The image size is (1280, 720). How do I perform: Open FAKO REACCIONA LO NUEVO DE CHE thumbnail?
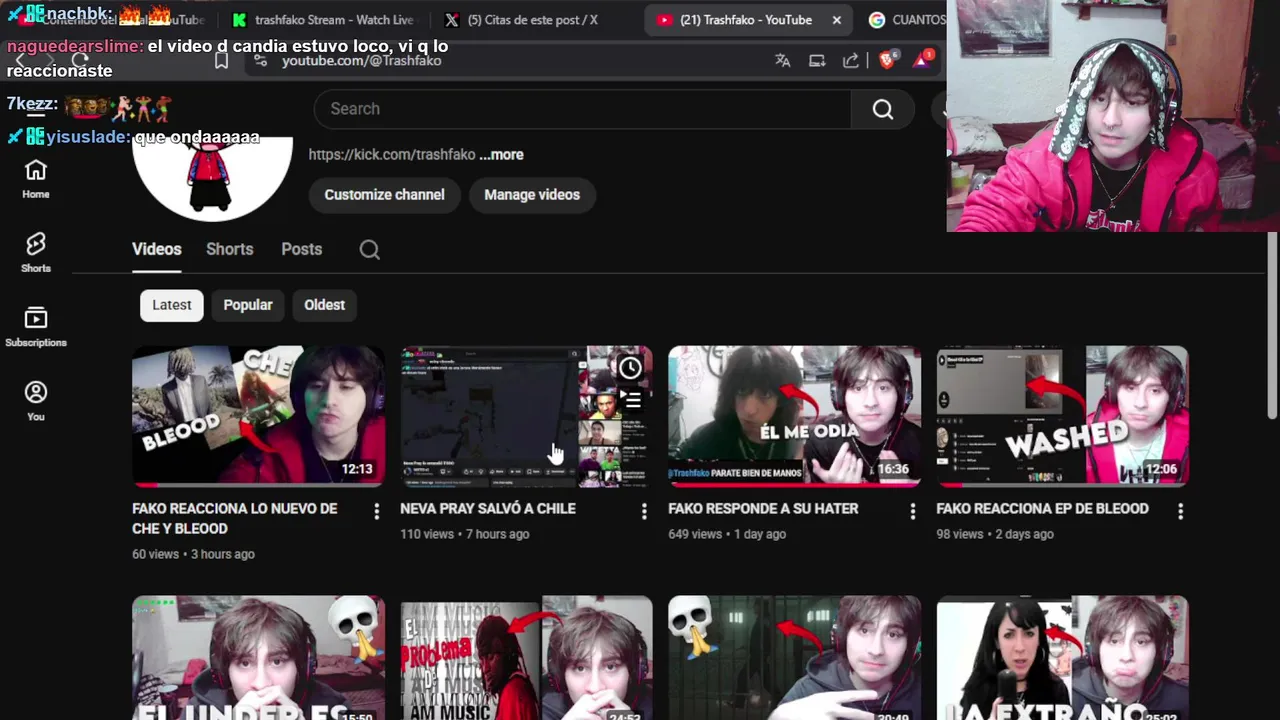click(x=258, y=417)
